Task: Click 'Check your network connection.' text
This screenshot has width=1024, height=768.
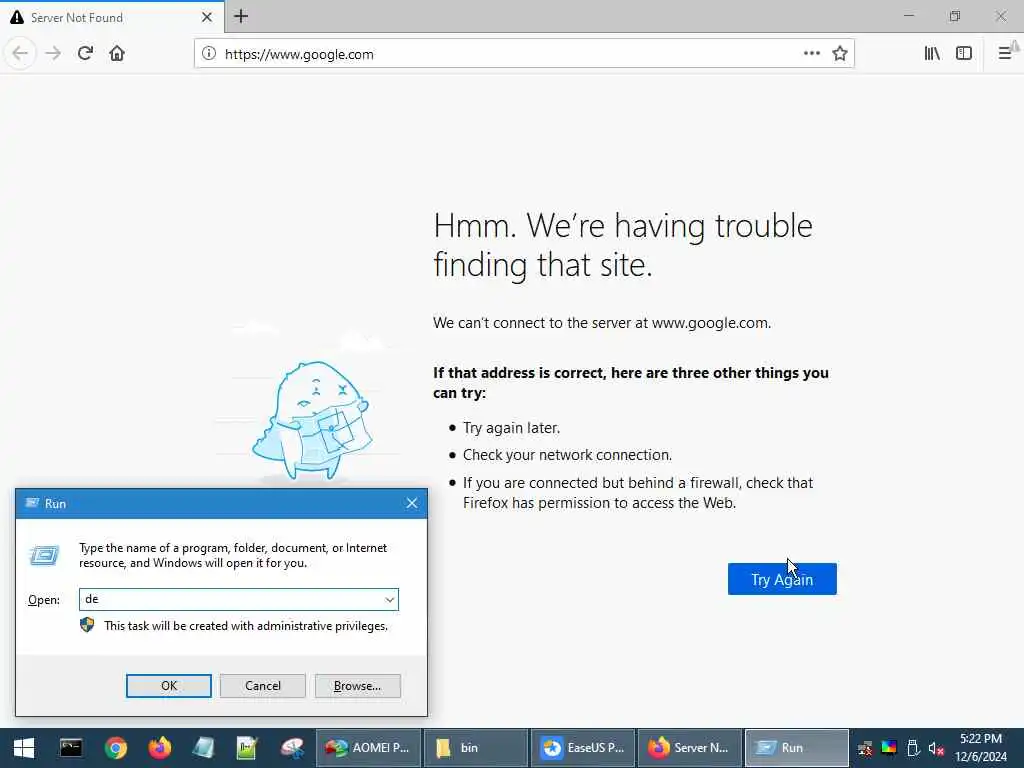Action: click(x=568, y=455)
